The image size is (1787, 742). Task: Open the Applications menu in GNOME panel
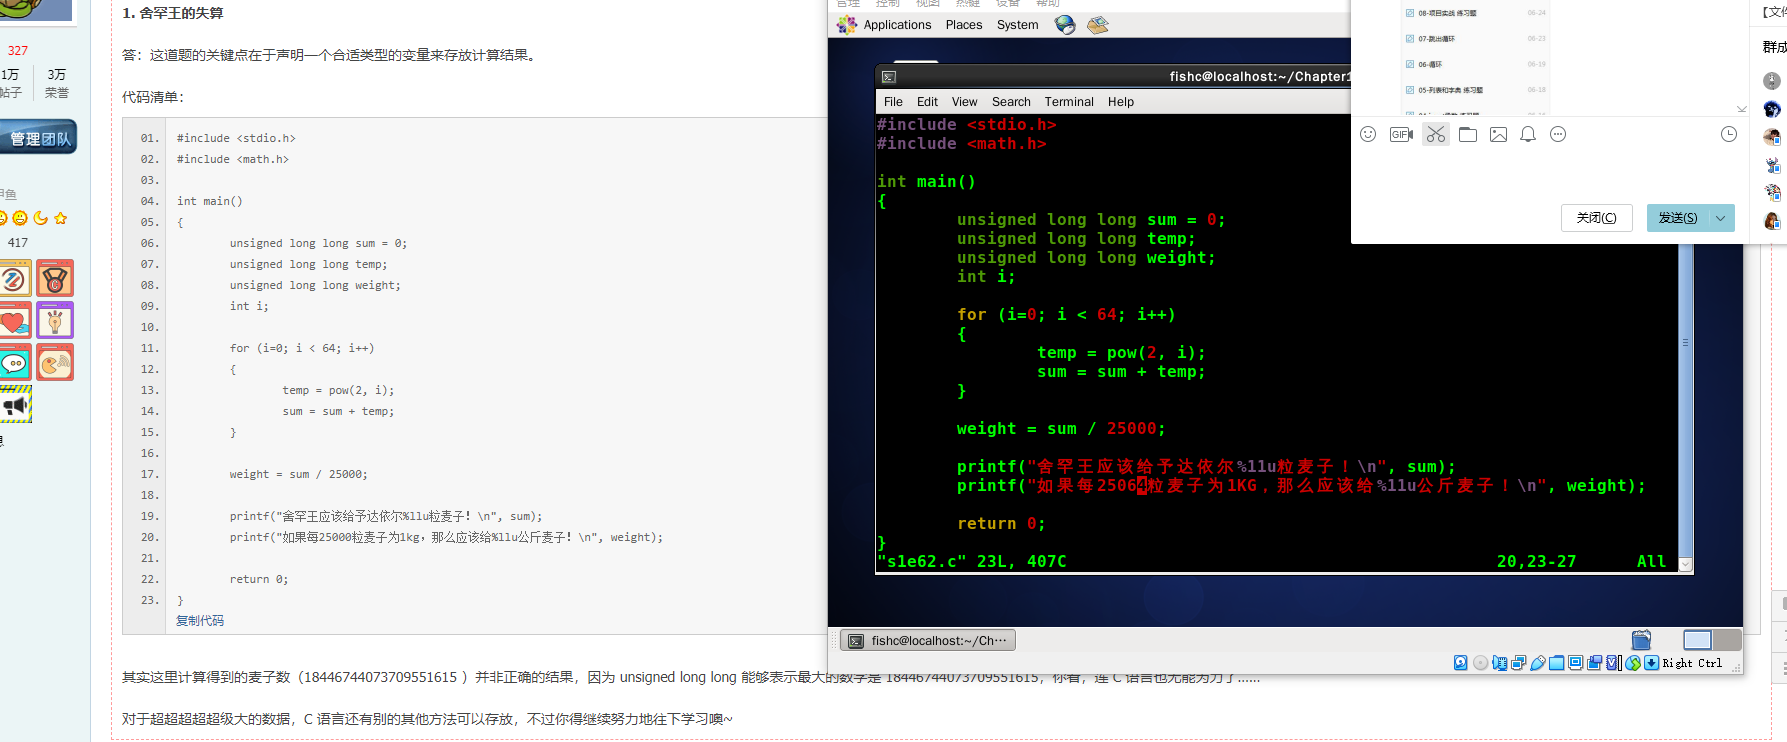click(897, 25)
